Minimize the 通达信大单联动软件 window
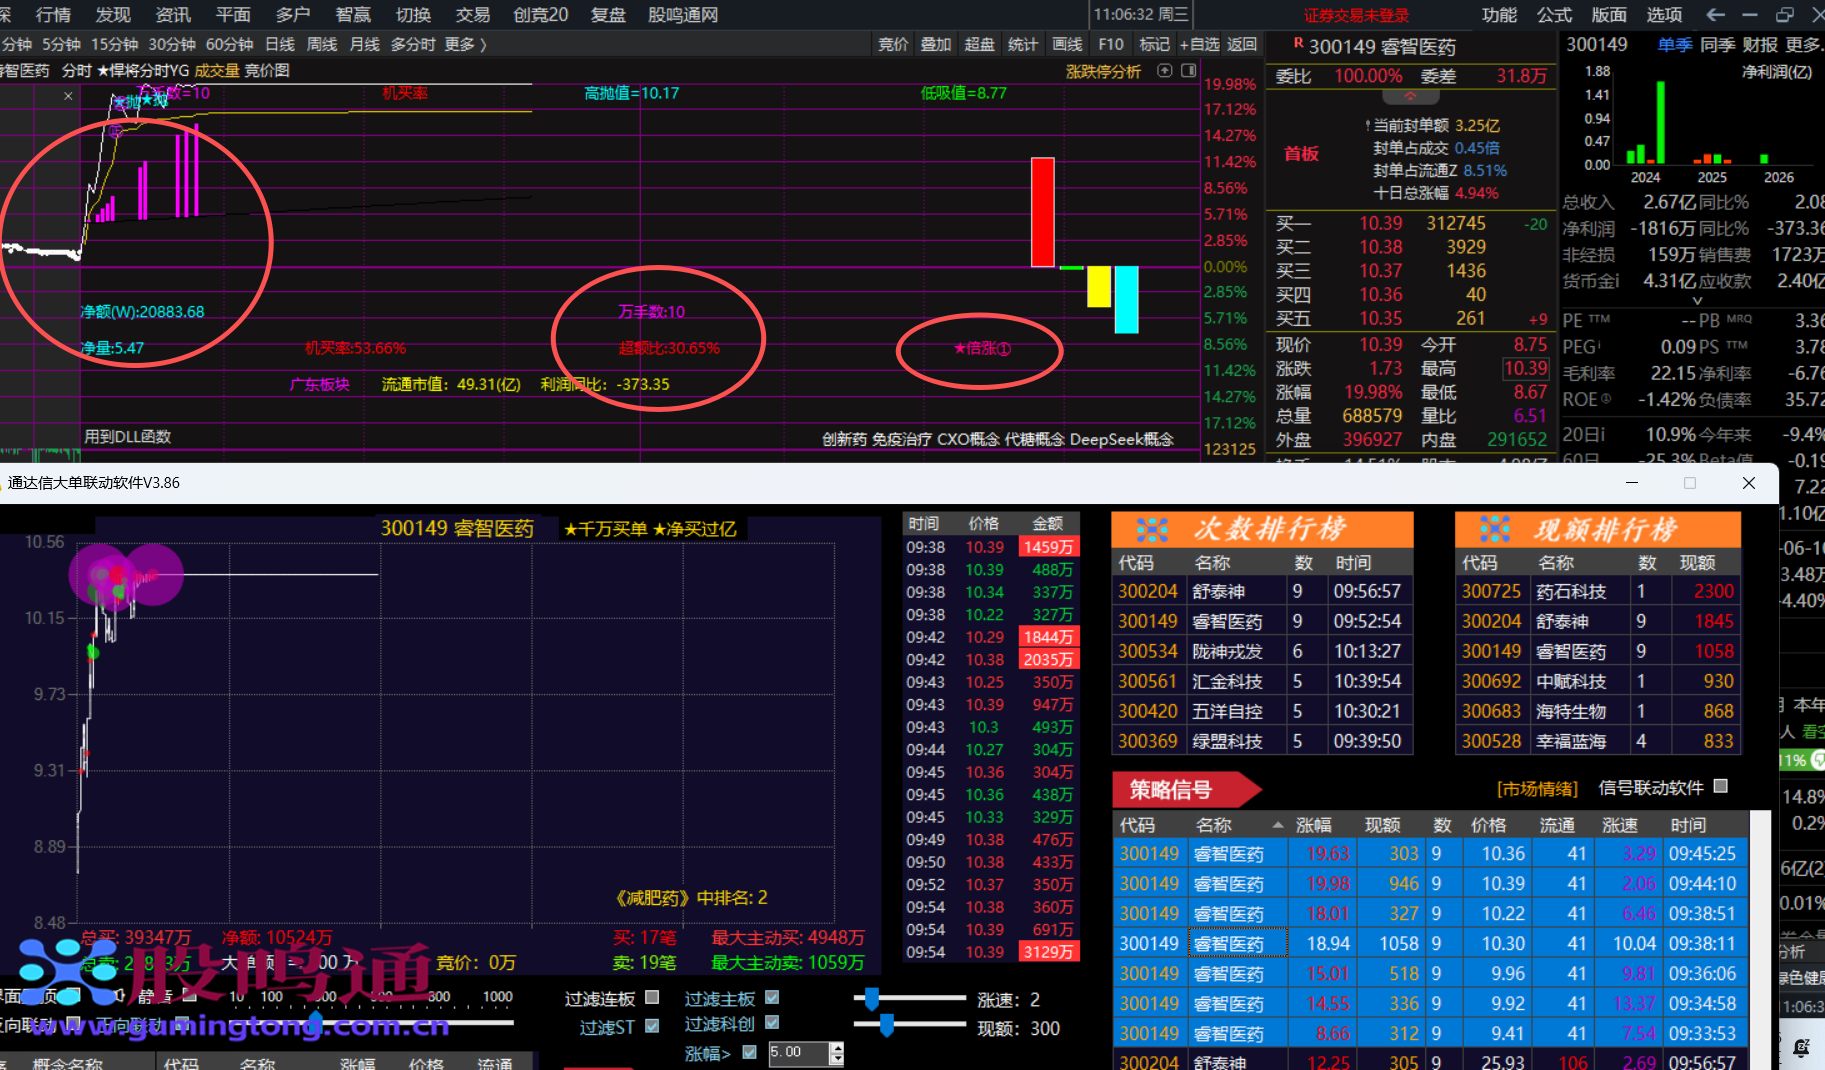 click(x=1632, y=483)
